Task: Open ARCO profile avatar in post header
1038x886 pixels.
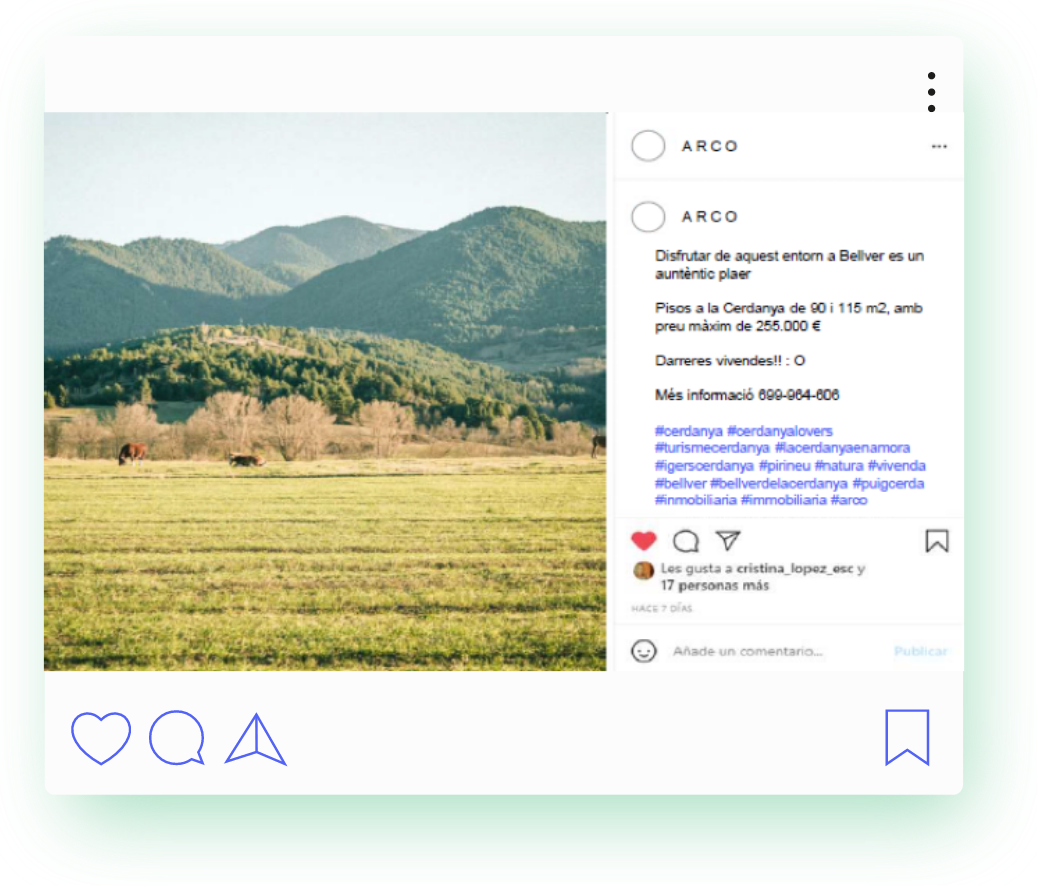Action: point(648,146)
